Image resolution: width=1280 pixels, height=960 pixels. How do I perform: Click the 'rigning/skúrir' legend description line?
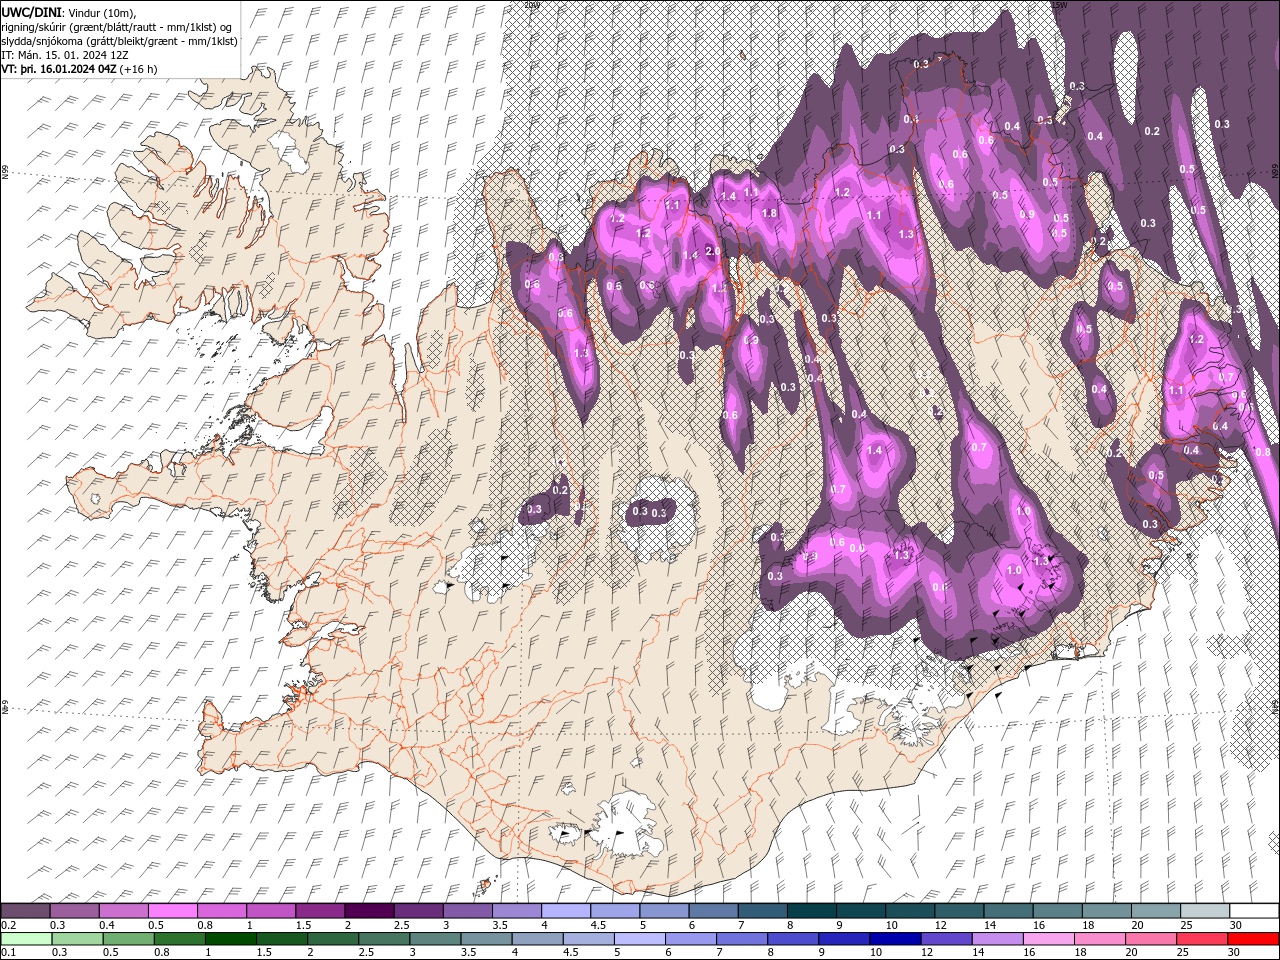click(x=117, y=27)
